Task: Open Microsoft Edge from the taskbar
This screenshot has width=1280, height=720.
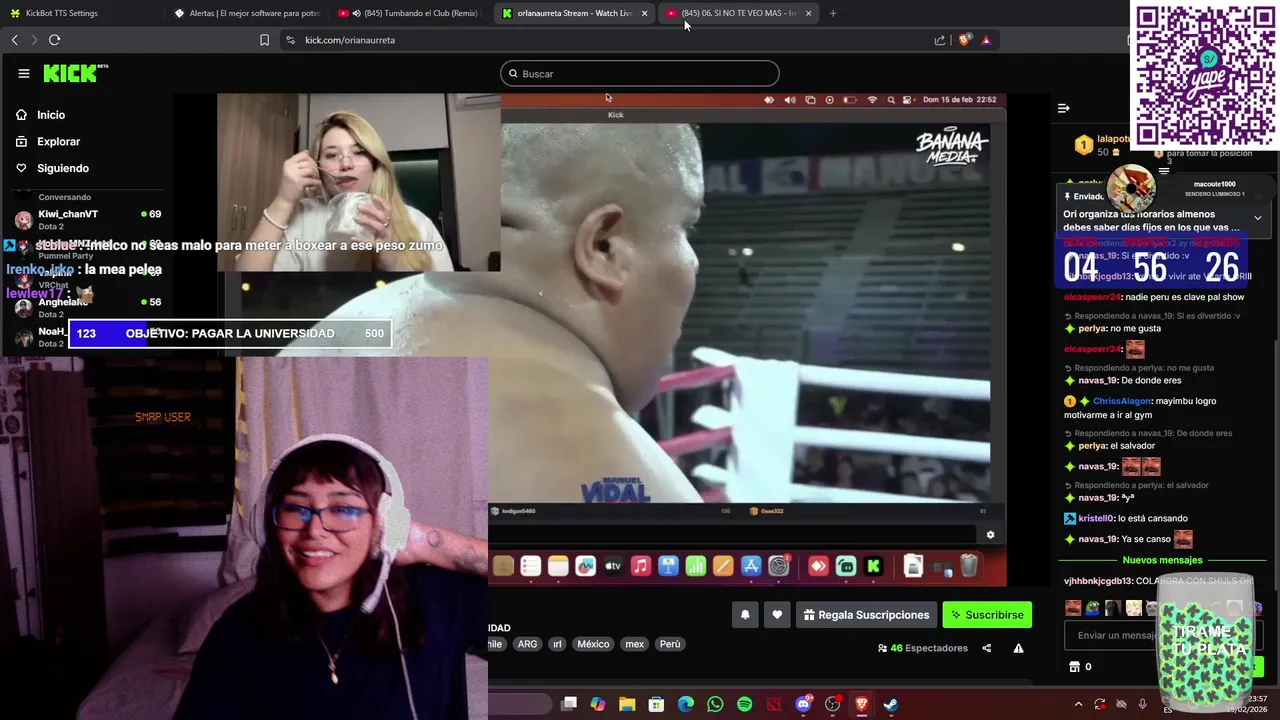Action: click(686, 704)
